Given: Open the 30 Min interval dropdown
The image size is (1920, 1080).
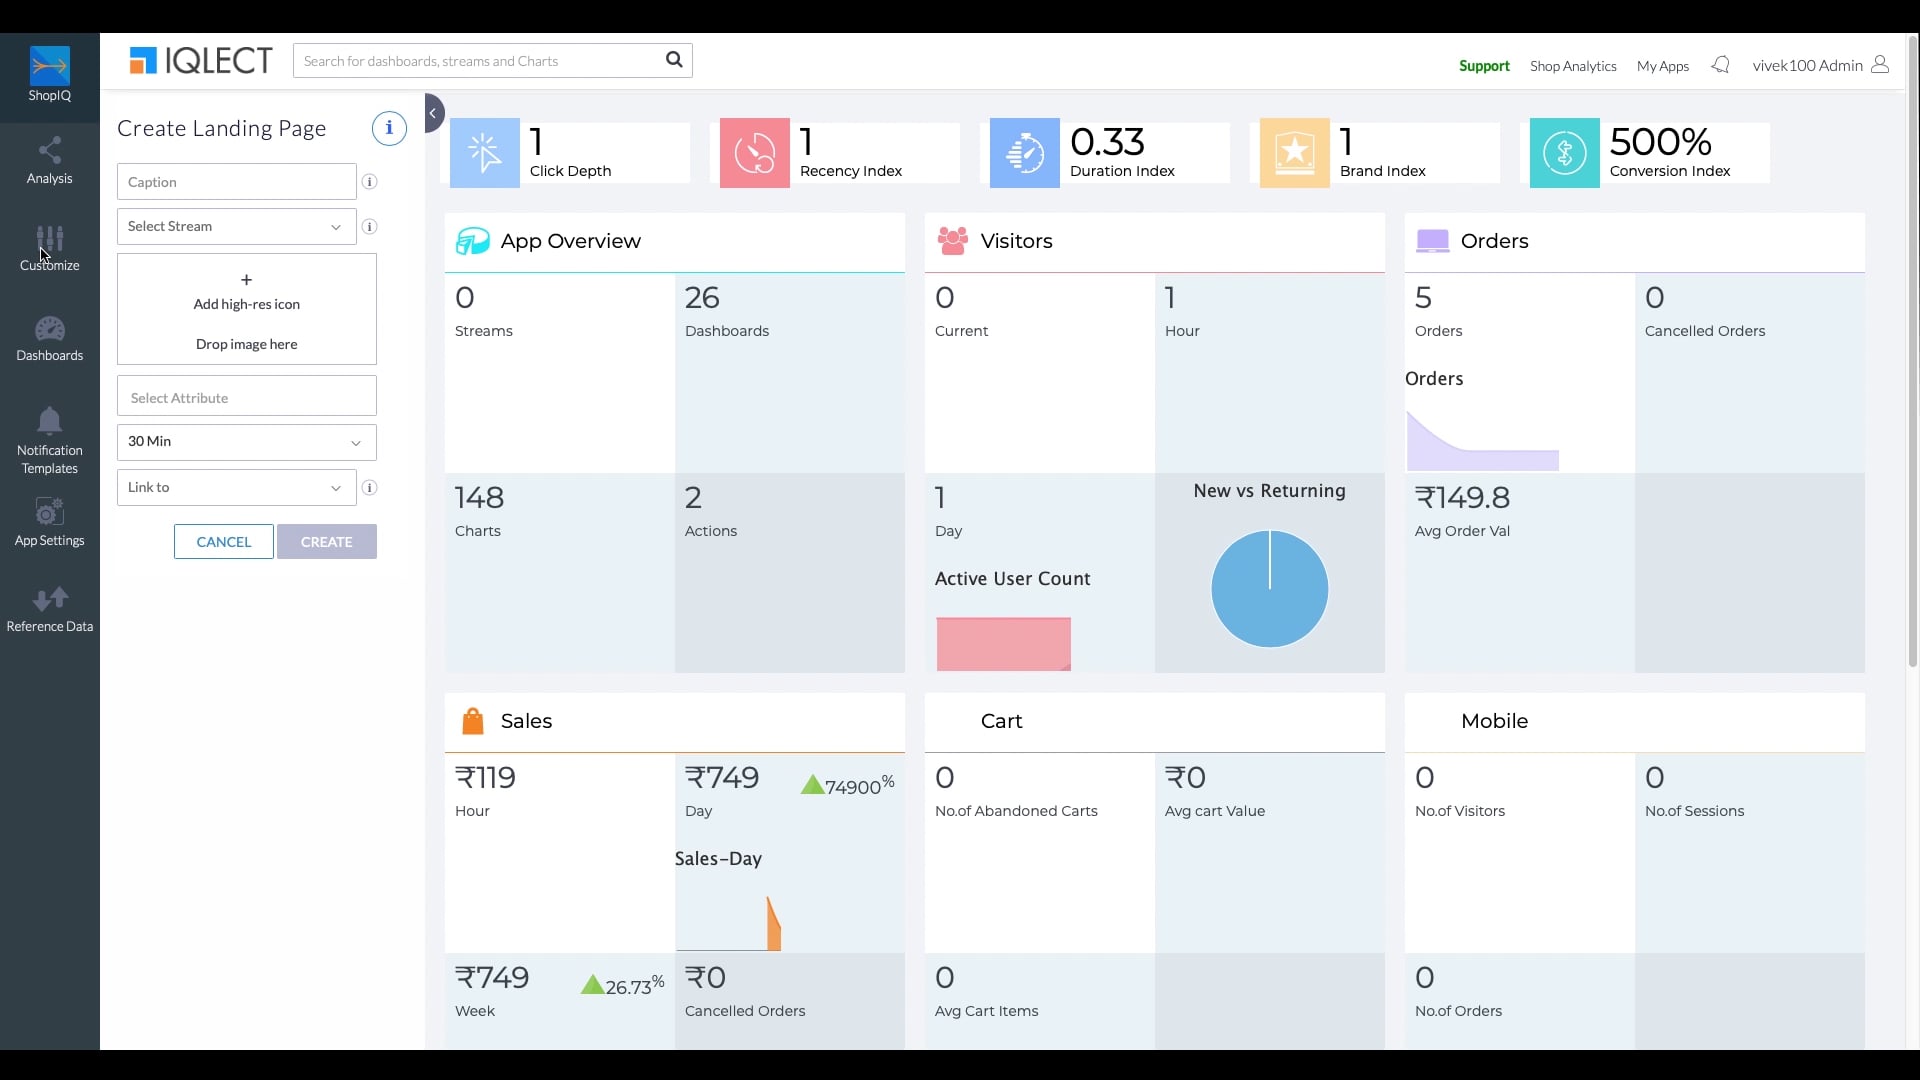Looking at the screenshot, I should [x=247, y=442].
